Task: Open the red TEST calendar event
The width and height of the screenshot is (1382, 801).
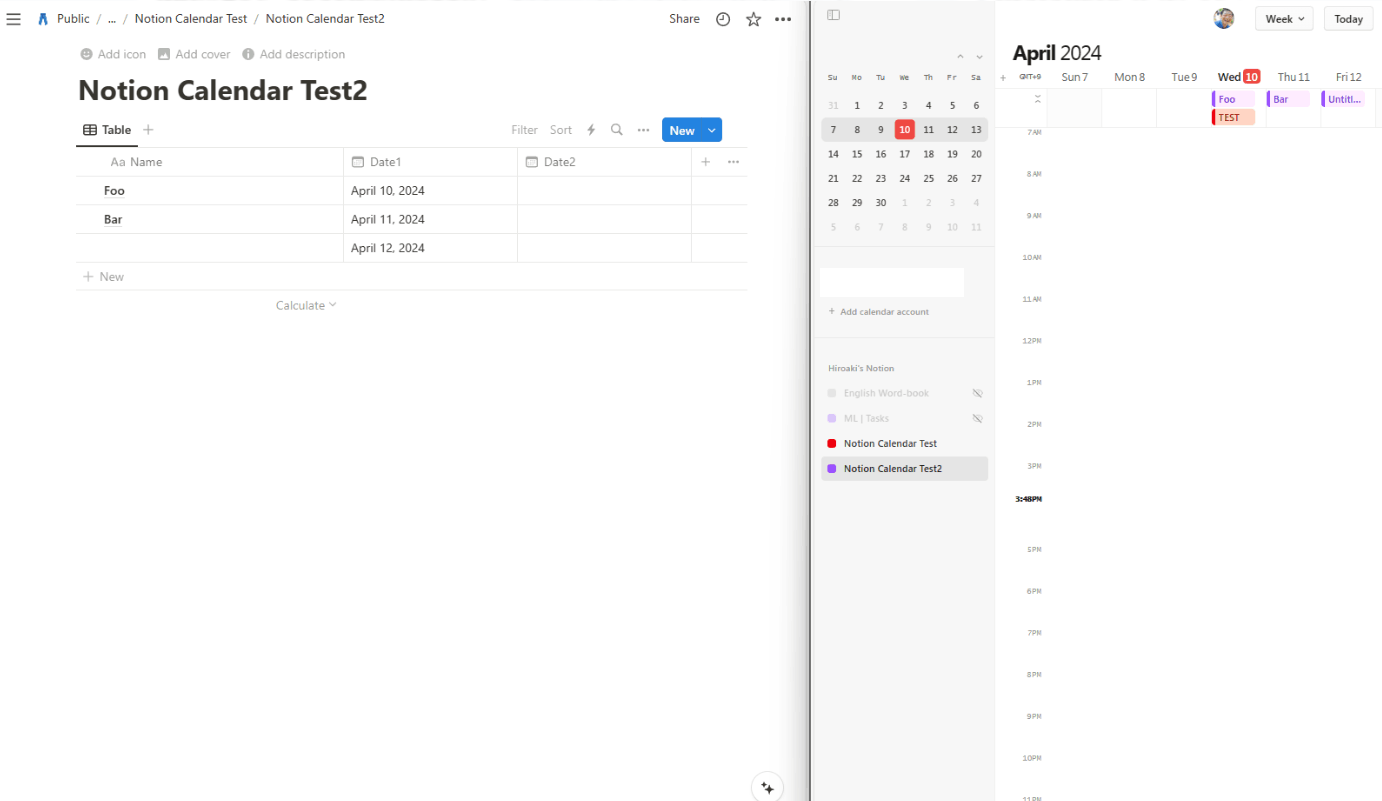Action: coord(1233,117)
